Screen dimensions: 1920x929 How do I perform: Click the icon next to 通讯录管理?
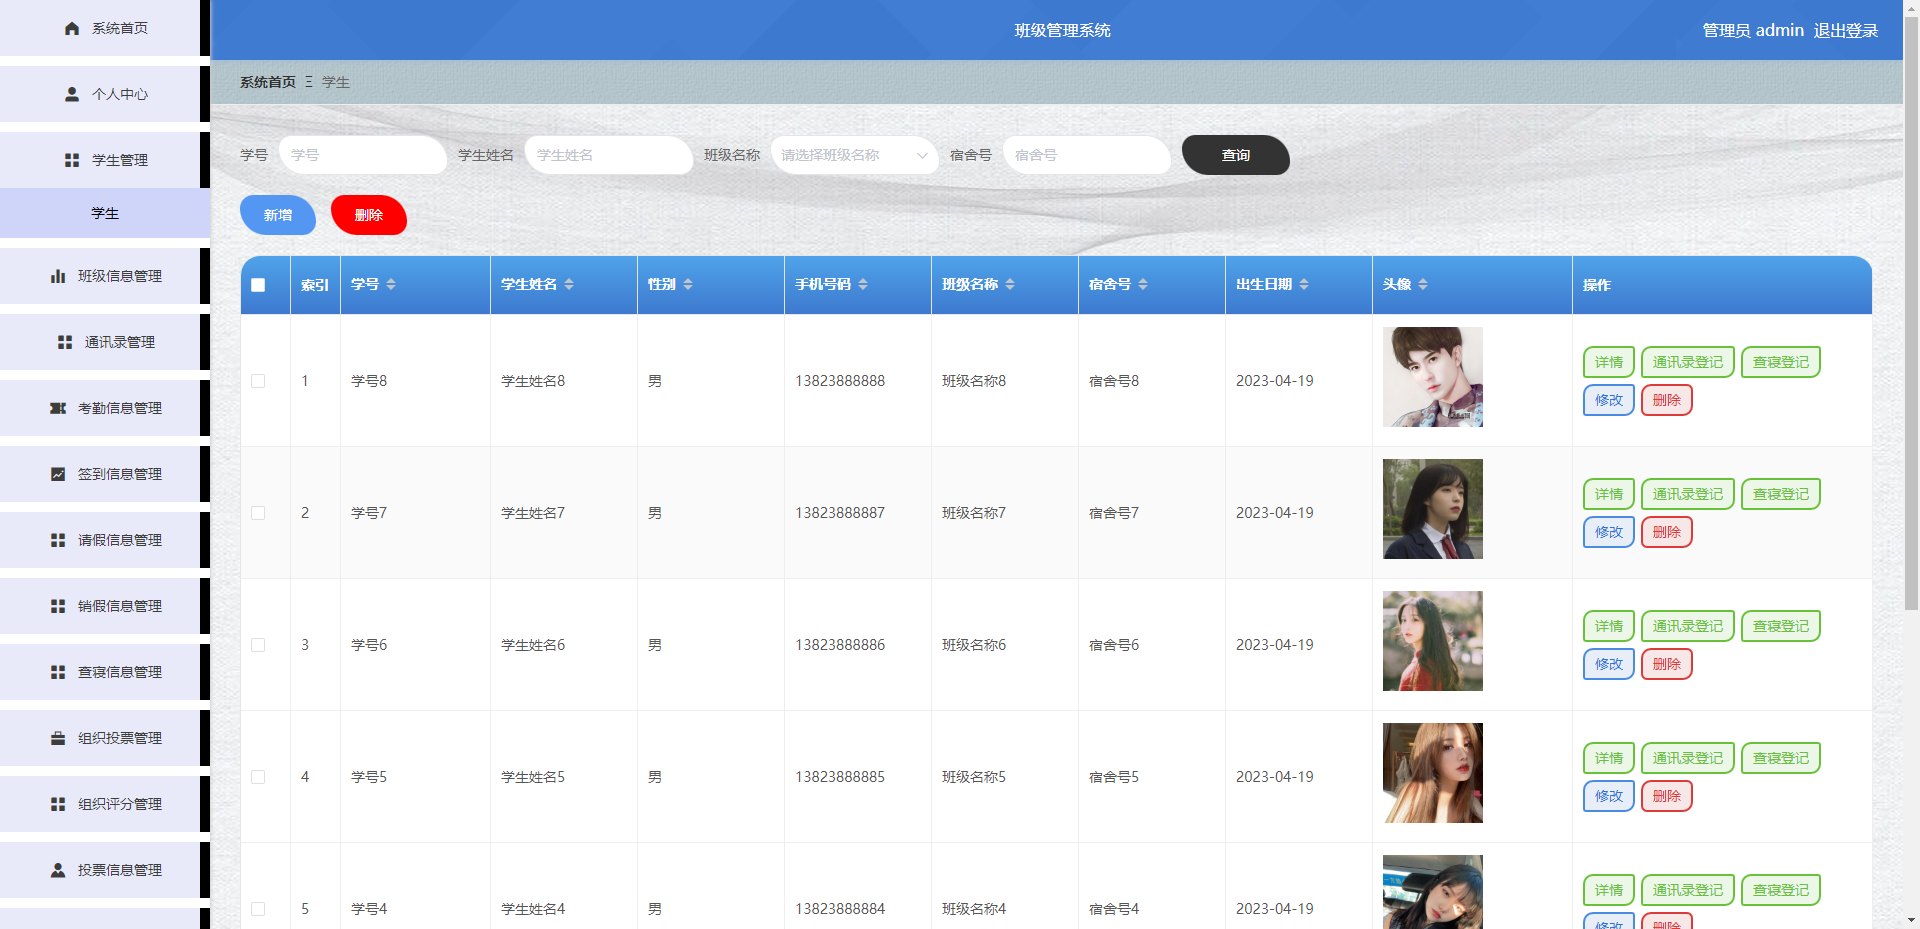point(65,341)
